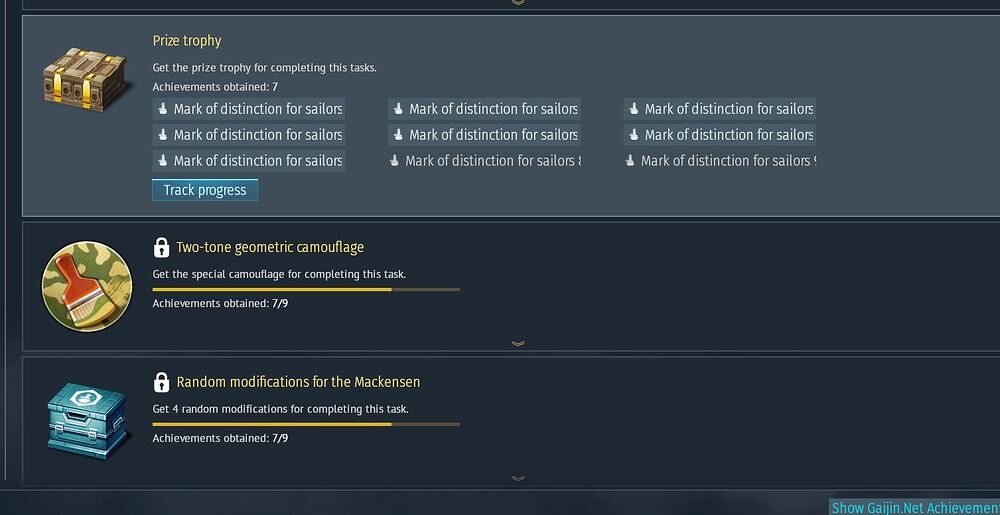Click the Prize trophy wooden crate icon

coord(87,79)
